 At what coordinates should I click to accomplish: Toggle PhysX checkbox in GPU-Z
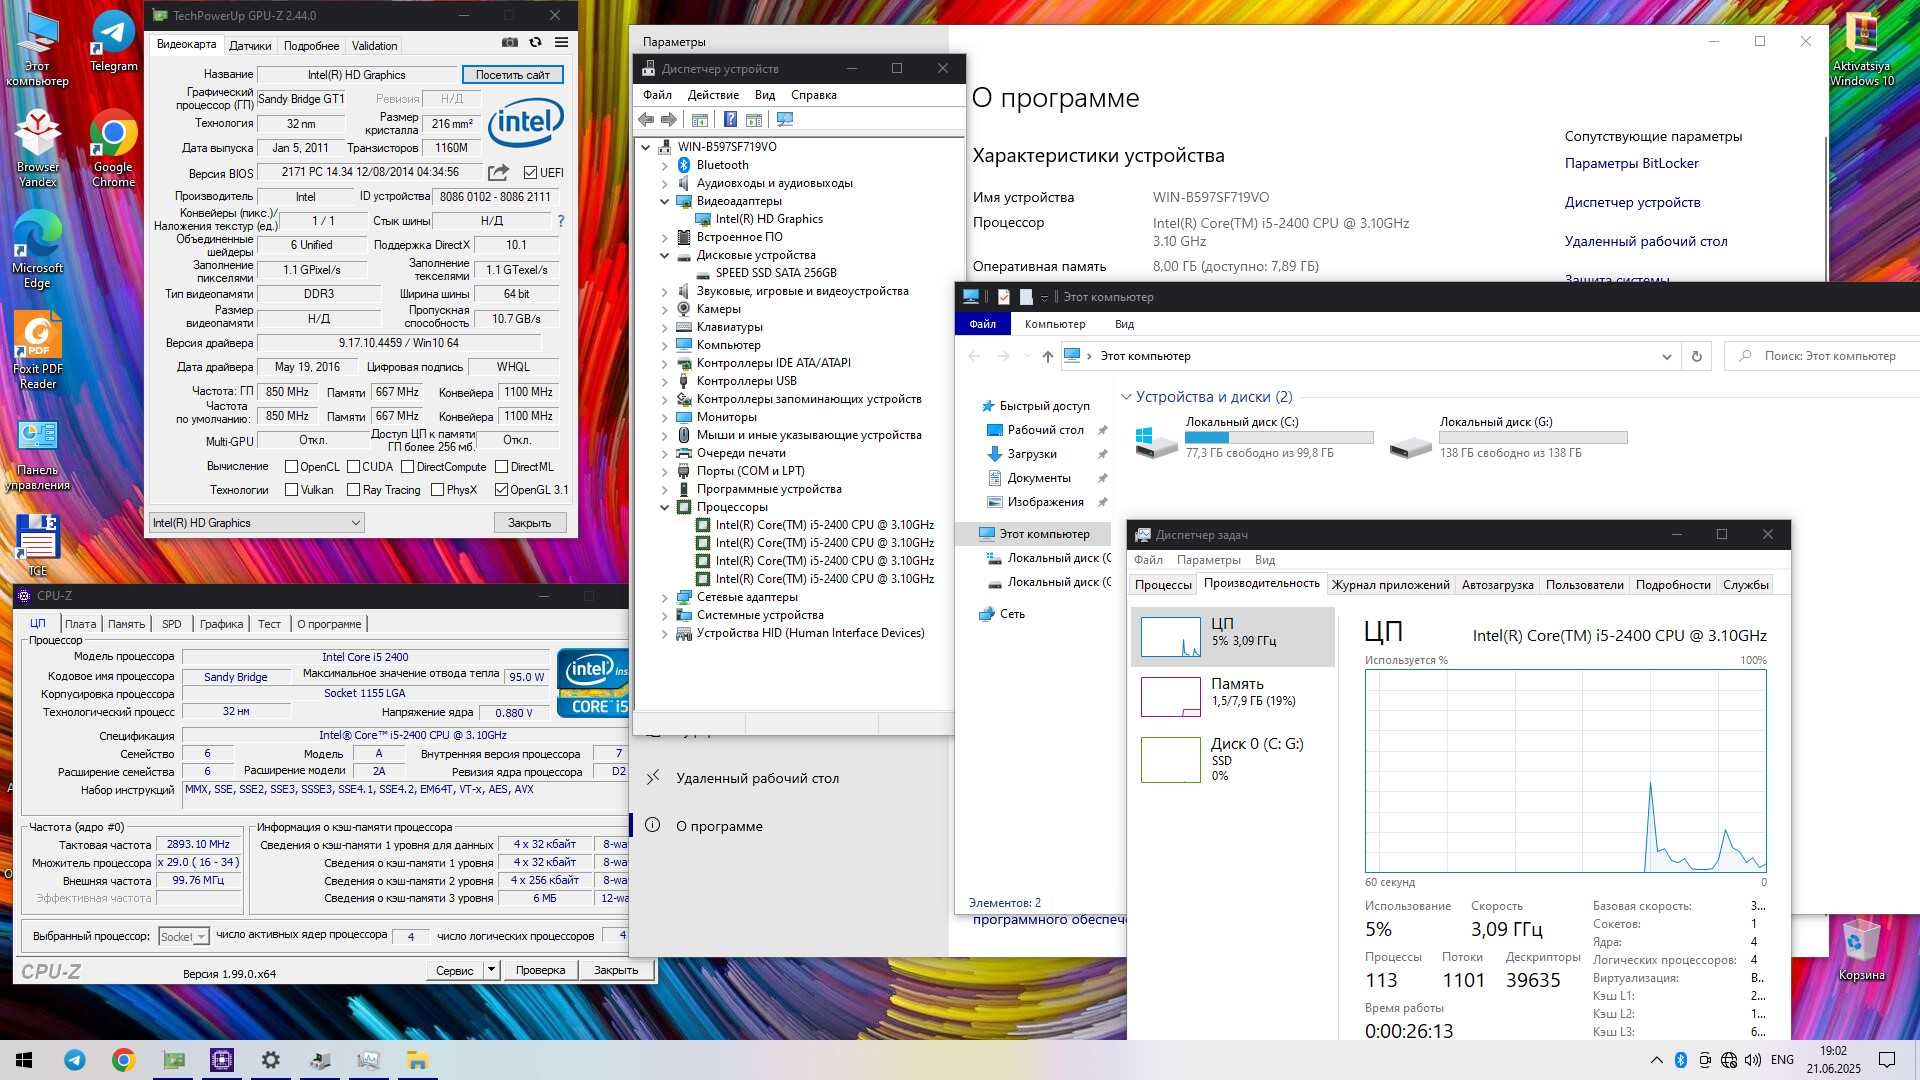(x=438, y=490)
